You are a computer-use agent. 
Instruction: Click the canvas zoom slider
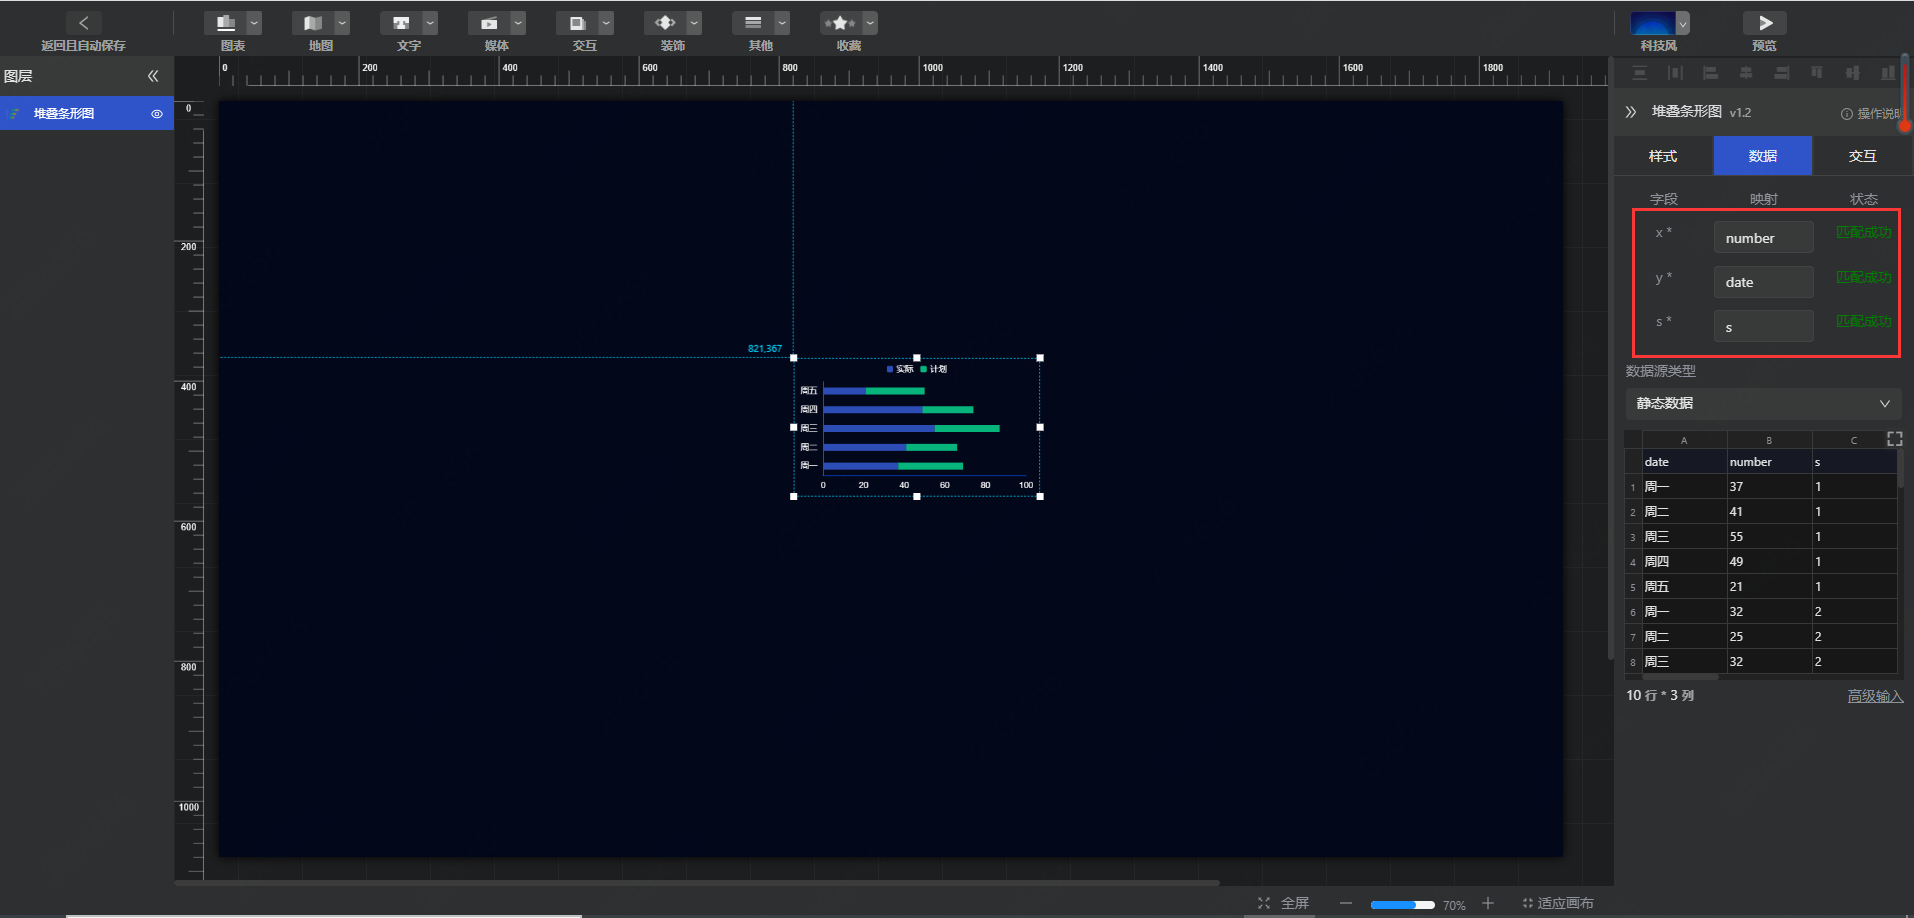point(1402,904)
